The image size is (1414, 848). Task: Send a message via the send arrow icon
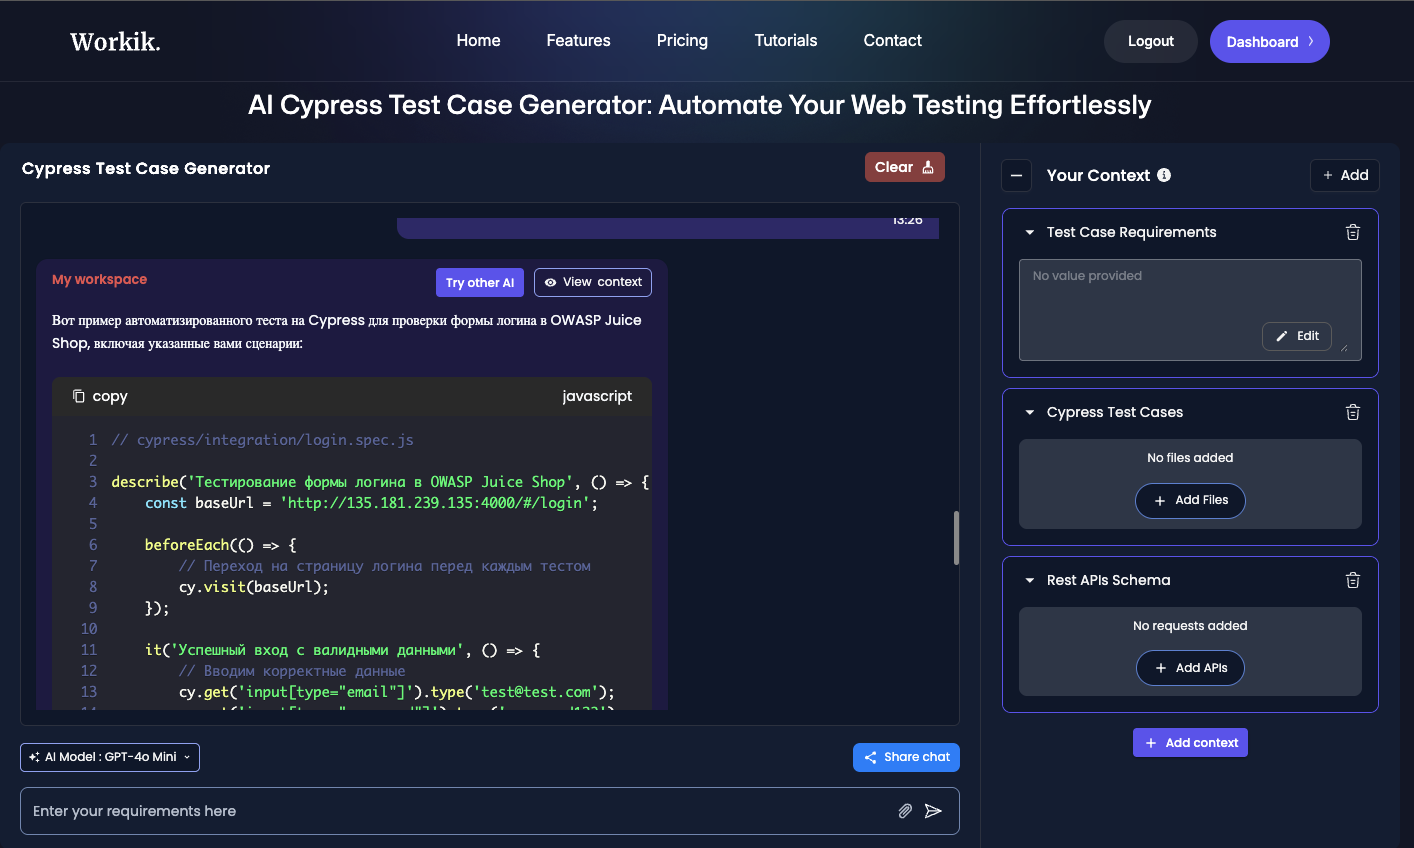pos(934,811)
